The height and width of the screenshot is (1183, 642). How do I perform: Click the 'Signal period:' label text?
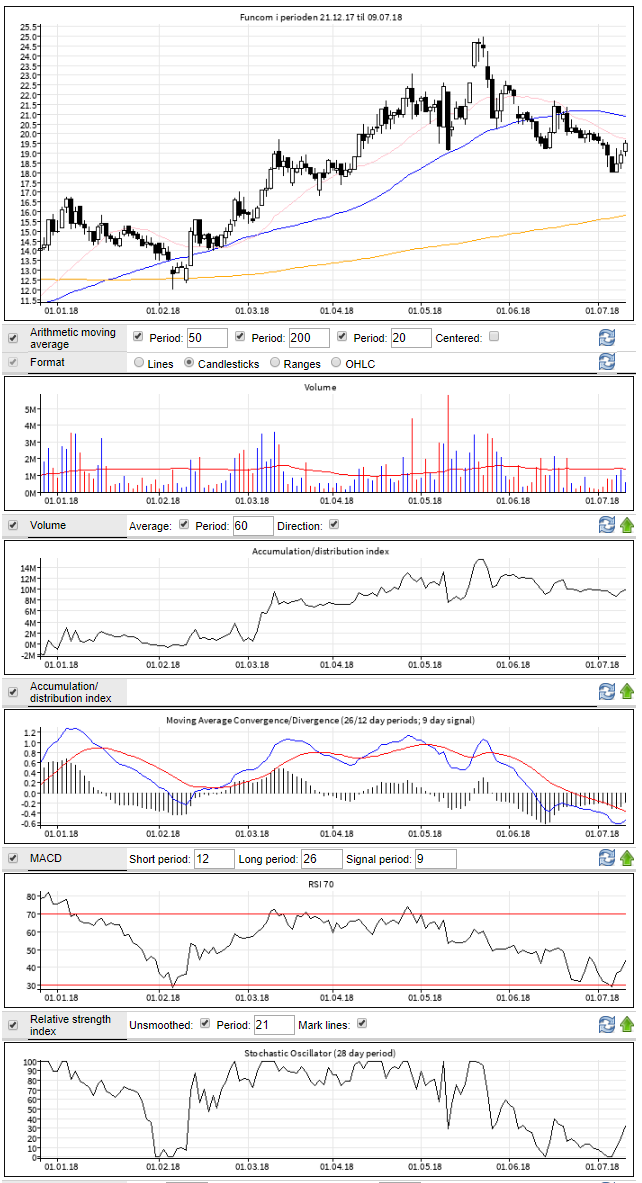379,859
